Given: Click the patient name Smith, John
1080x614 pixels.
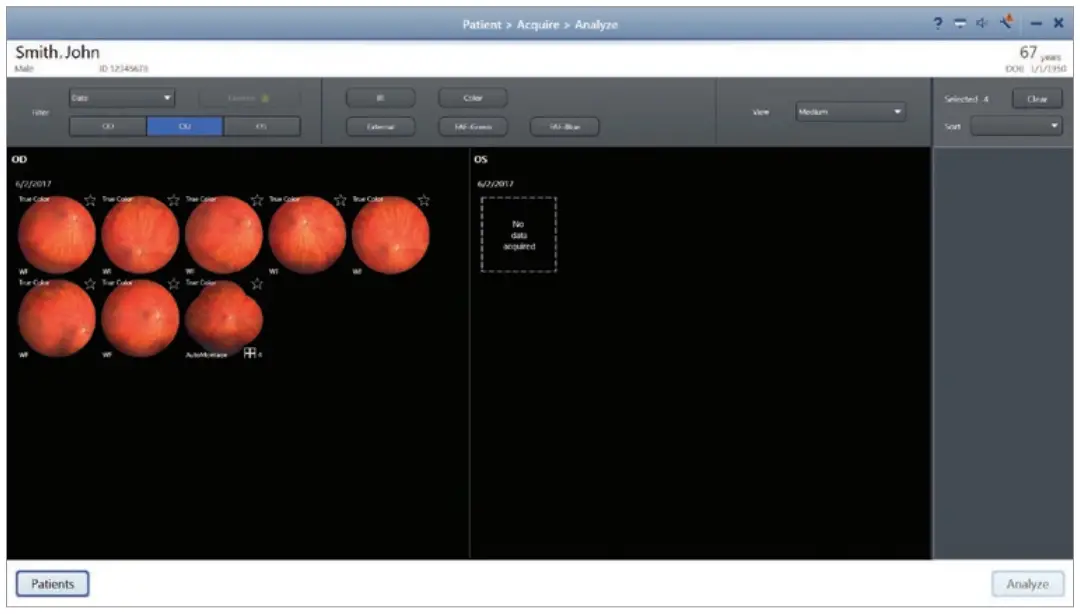Looking at the screenshot, I should pyautogui.click(x=57, y=52).
